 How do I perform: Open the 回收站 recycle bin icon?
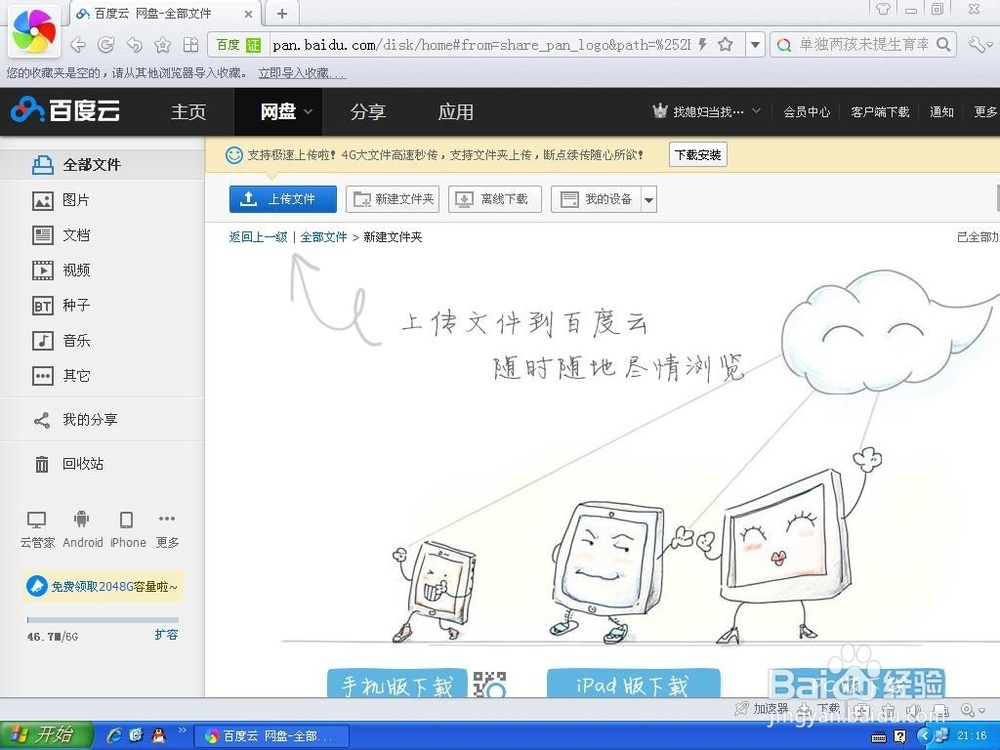tap(42, 464)
